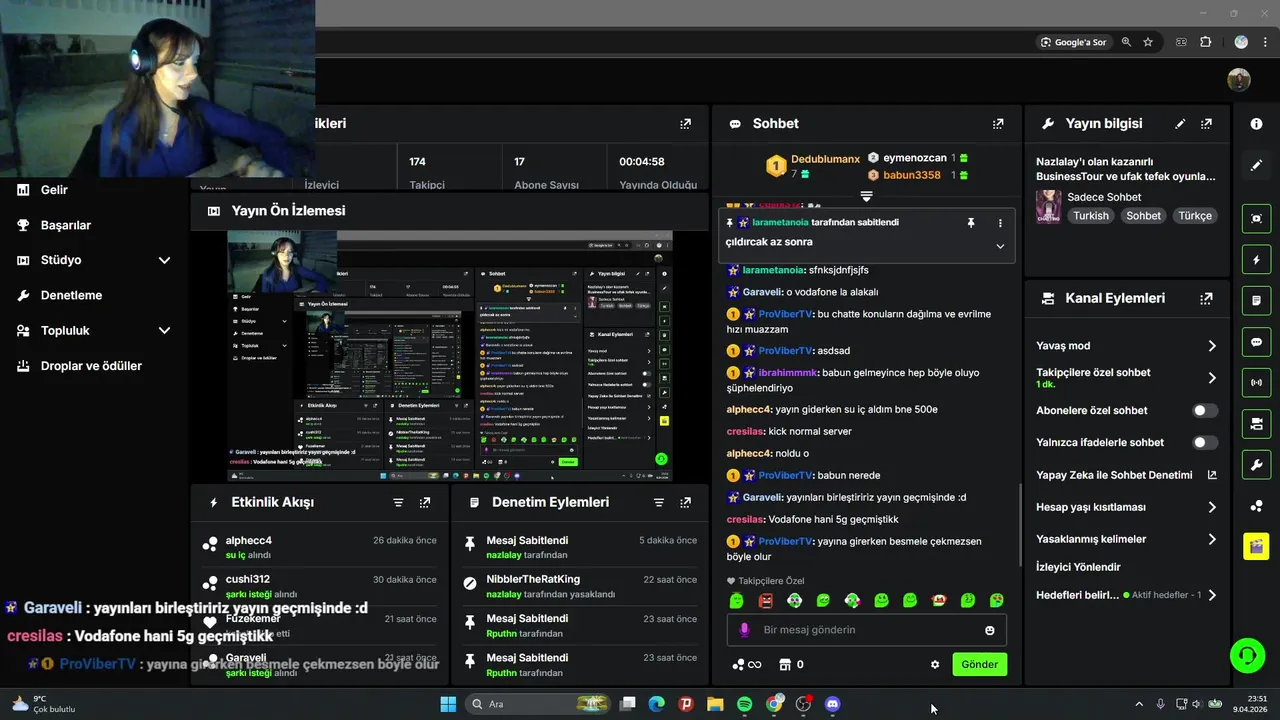The image size is (1280, 720).
Task: Open Discord from the taskbar
Action: point(833,704)
